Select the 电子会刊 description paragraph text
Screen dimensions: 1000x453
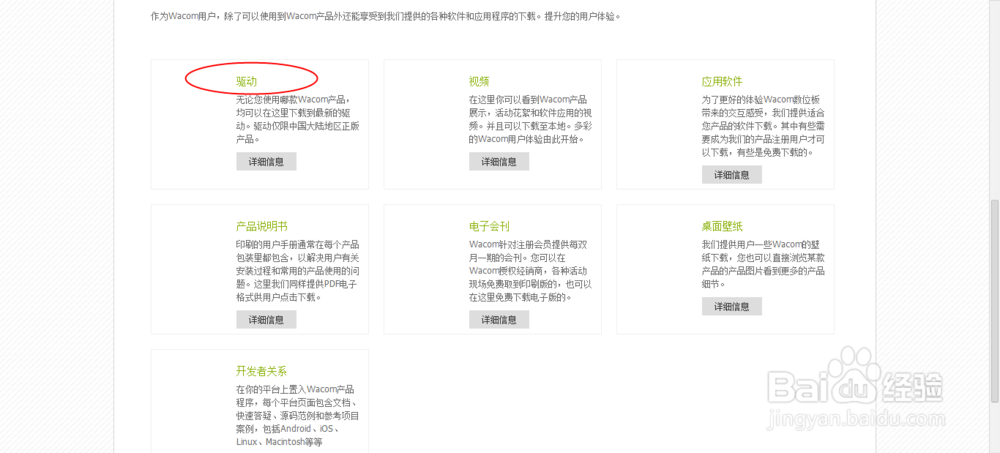click(x=531, y=271)
